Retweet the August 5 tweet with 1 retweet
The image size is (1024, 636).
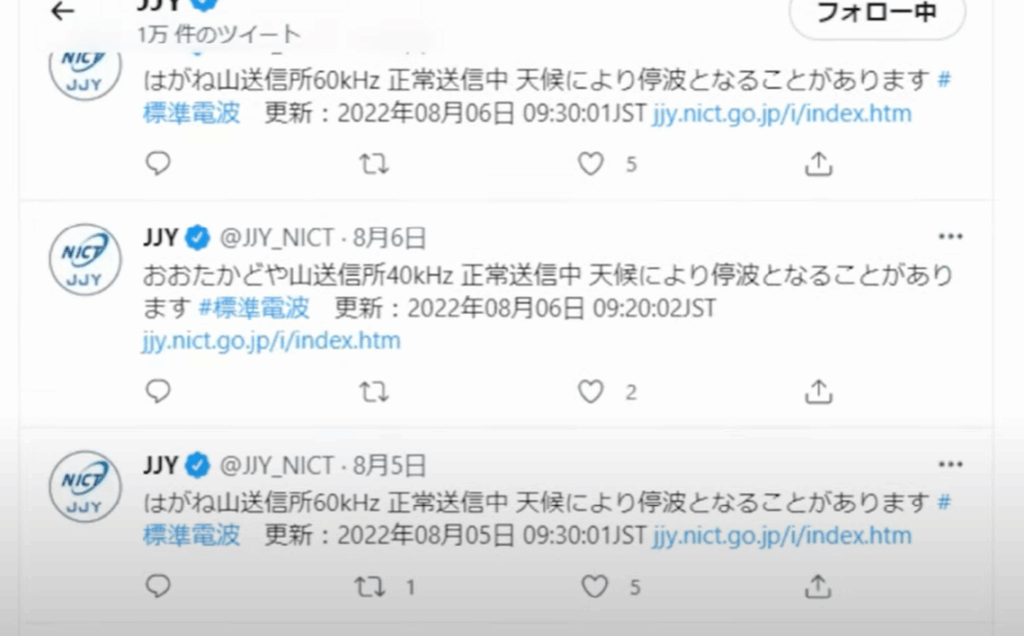370,586
